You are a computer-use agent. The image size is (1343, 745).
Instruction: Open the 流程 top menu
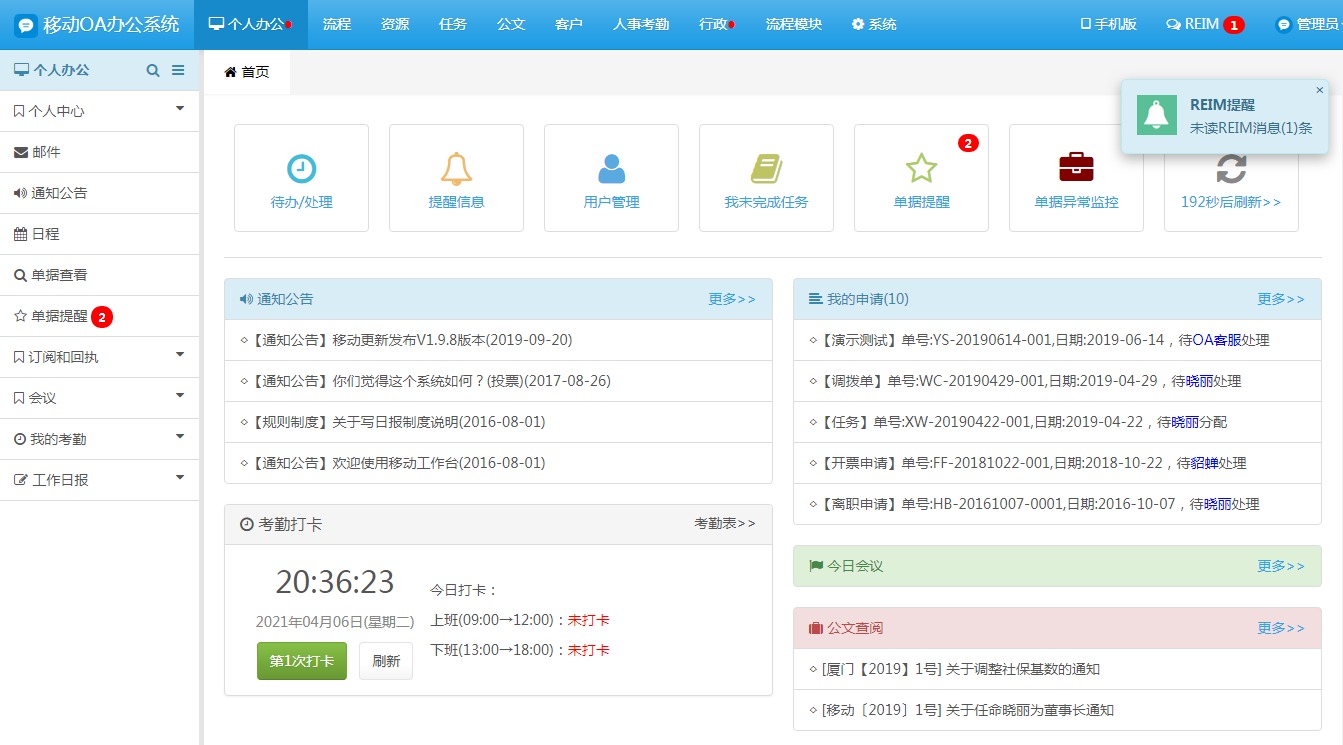(x=337, y=24)
